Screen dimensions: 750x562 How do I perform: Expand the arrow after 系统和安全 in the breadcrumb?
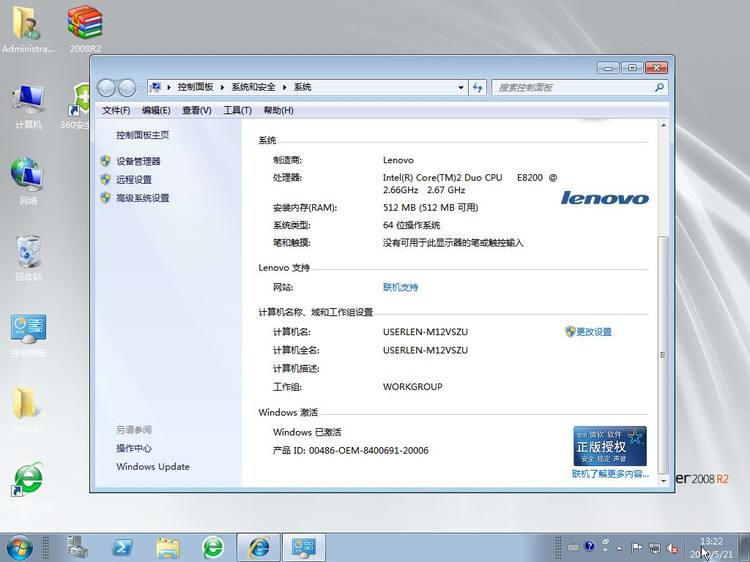point(285,87)
